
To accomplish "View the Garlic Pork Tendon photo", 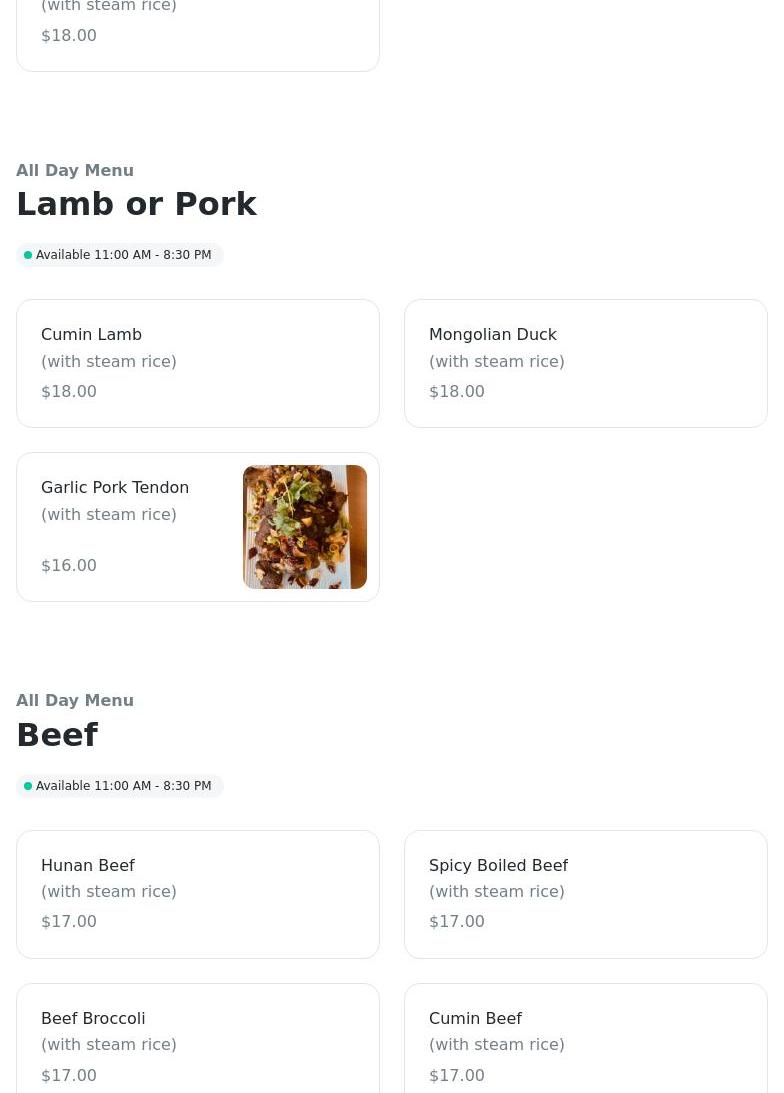I will pos(305,527).
